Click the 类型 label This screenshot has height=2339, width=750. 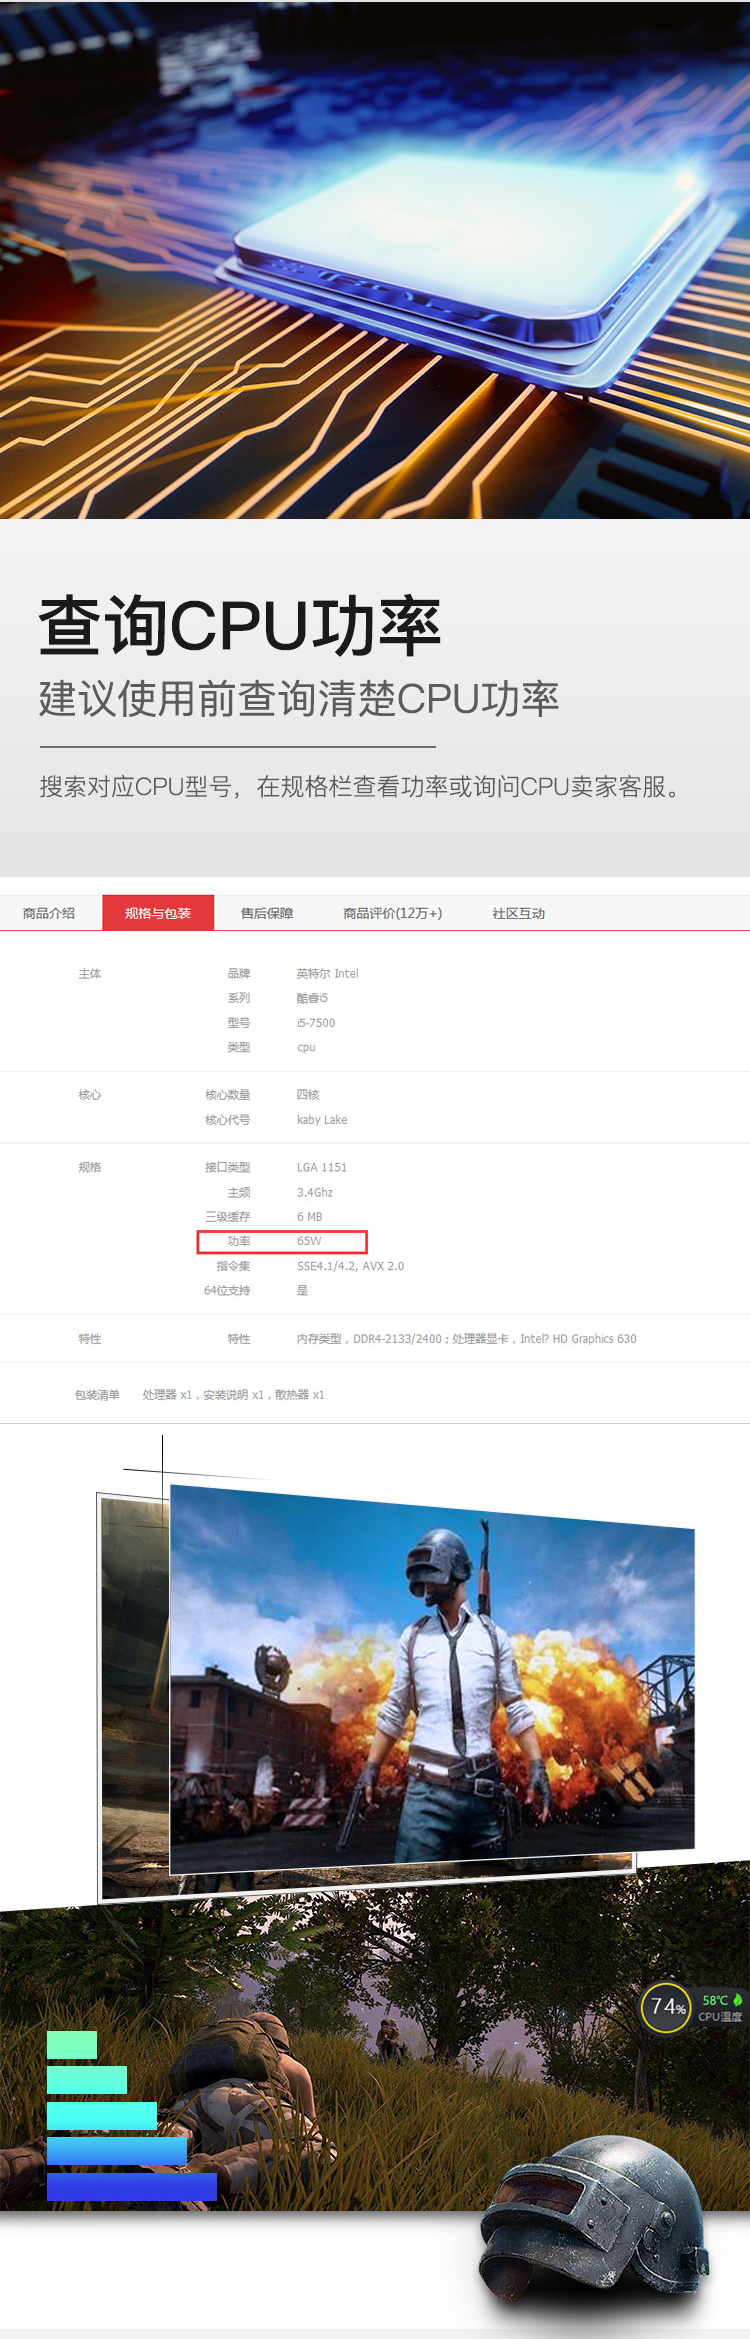click(x=239, y=1047)
